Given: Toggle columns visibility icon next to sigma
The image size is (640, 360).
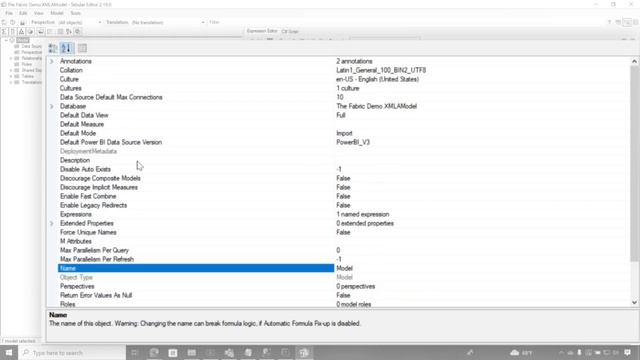Looking at the screenshot, I should [x=13, y=31].
